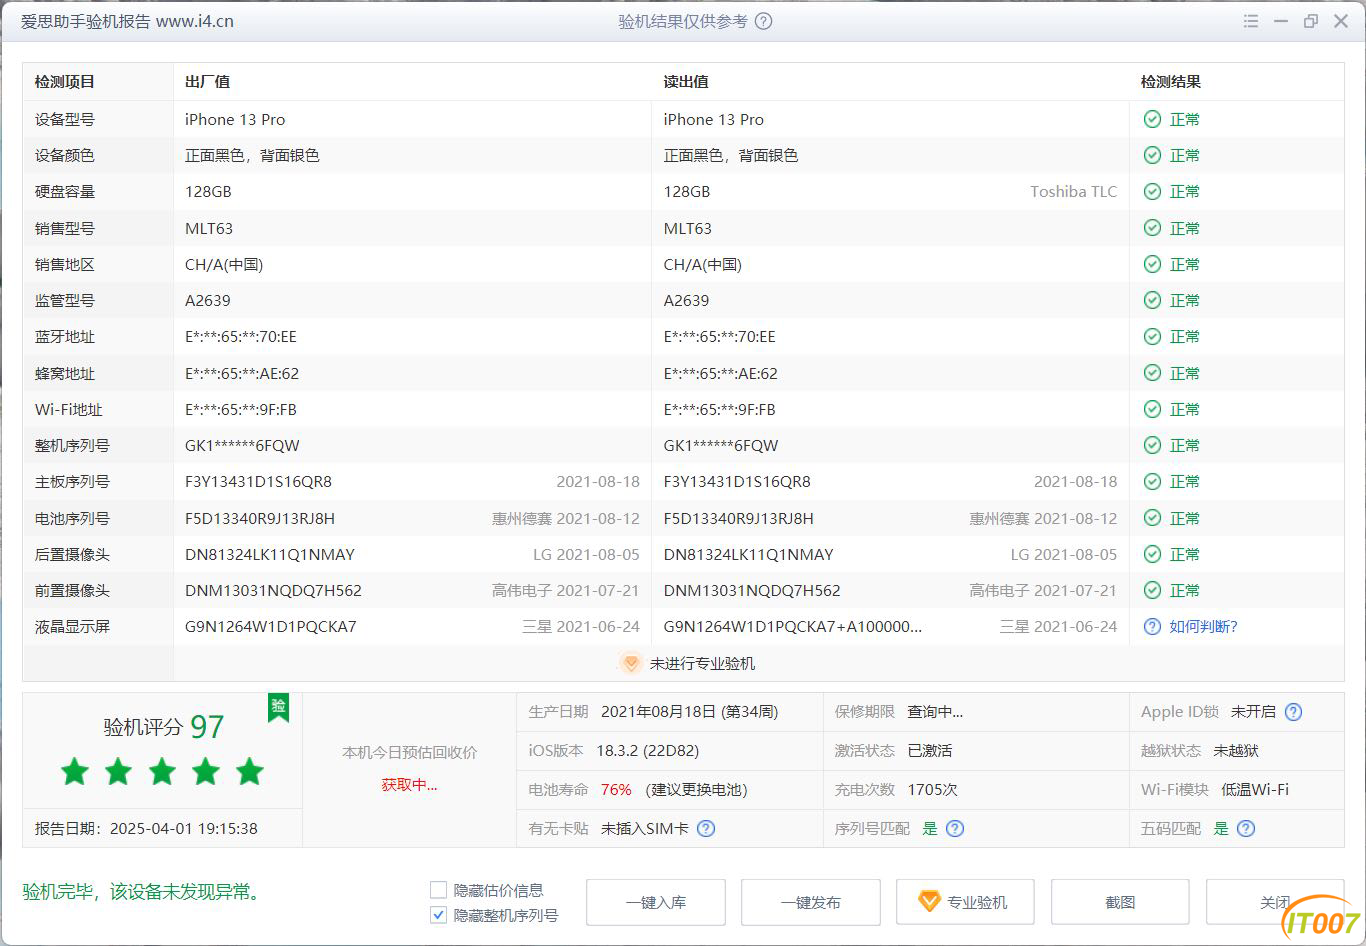Image resolution: width=1366 pixels, height=946 pixels.
Task: Click 获取中... recycle price text
Action: [x=409, y=785]
